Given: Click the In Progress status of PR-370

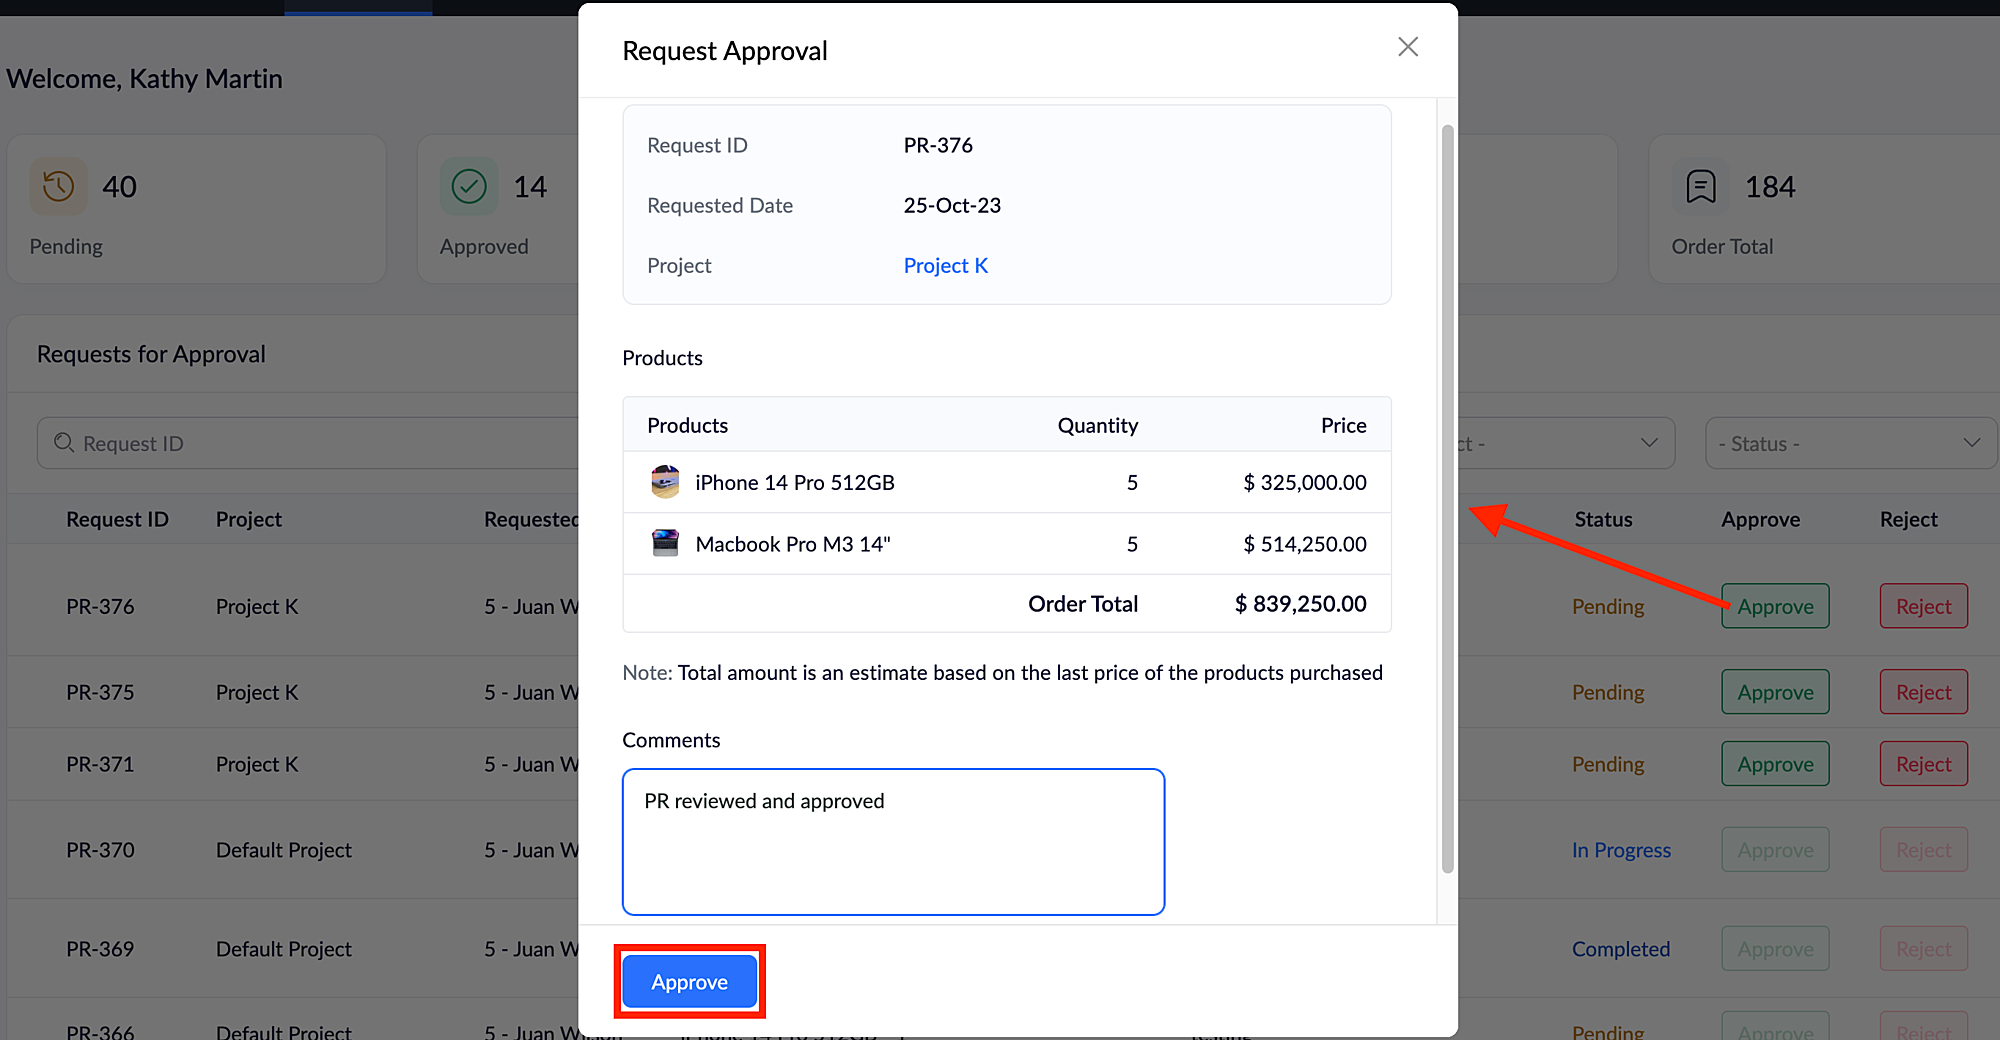Looking at the screenshot, I should (1621, 850).
